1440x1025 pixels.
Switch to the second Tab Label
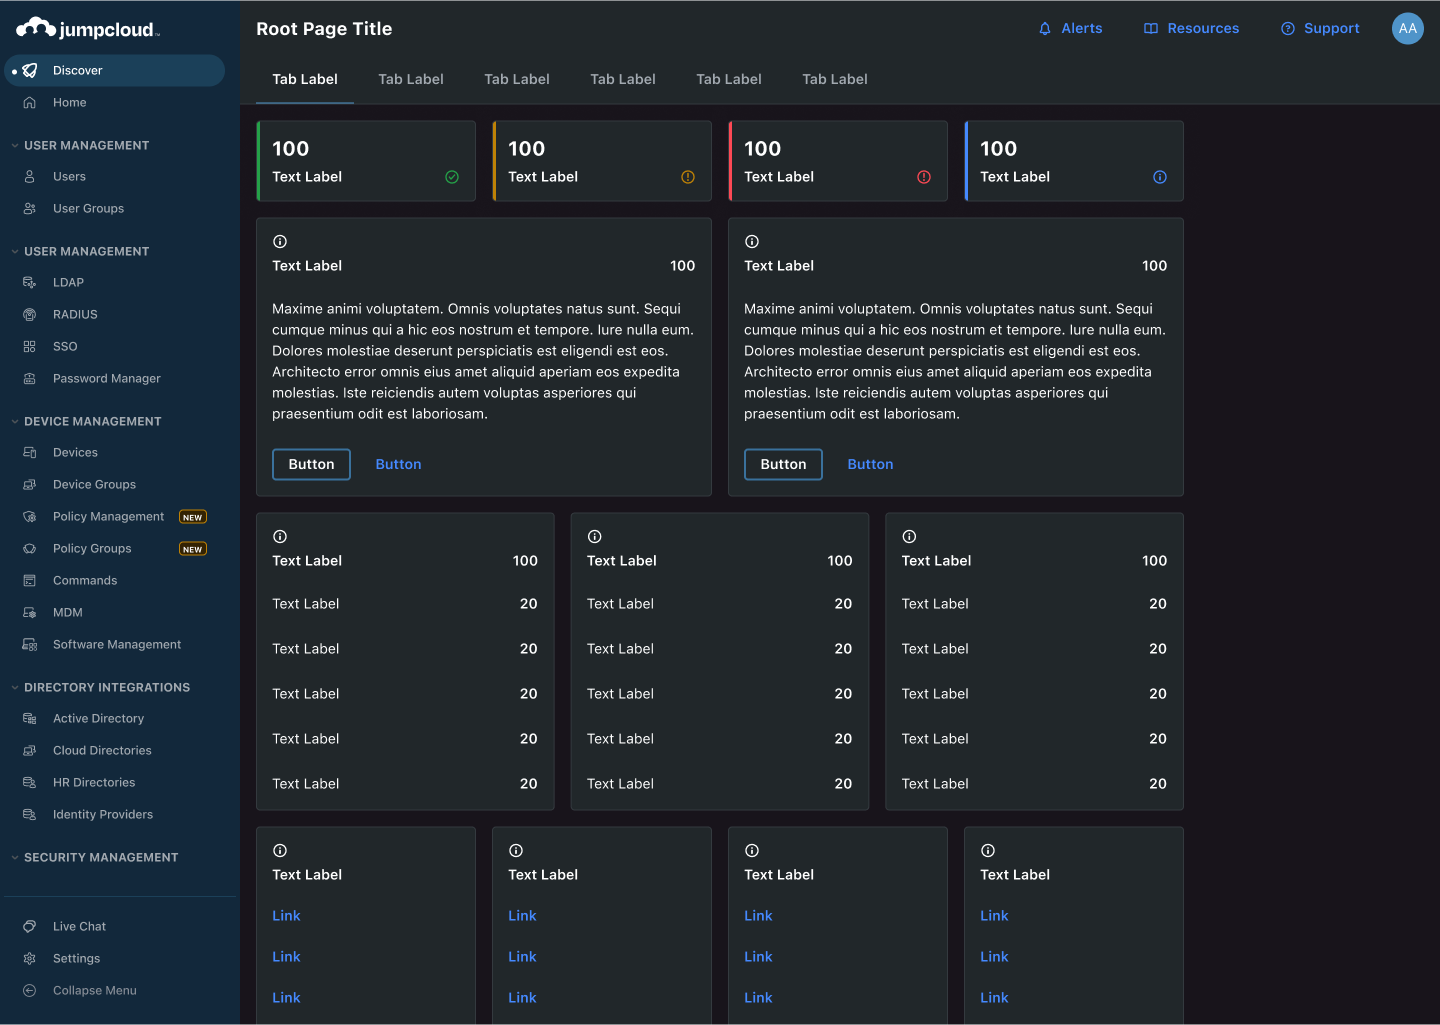tap(411, 79)
